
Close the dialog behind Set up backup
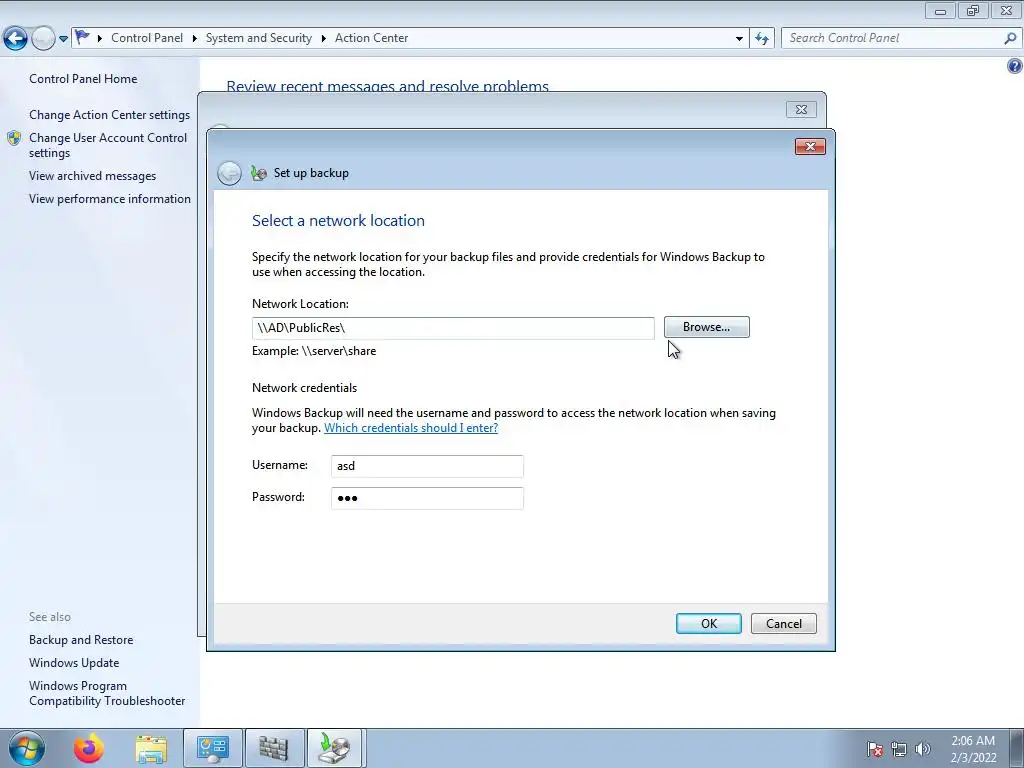[801, 110]
